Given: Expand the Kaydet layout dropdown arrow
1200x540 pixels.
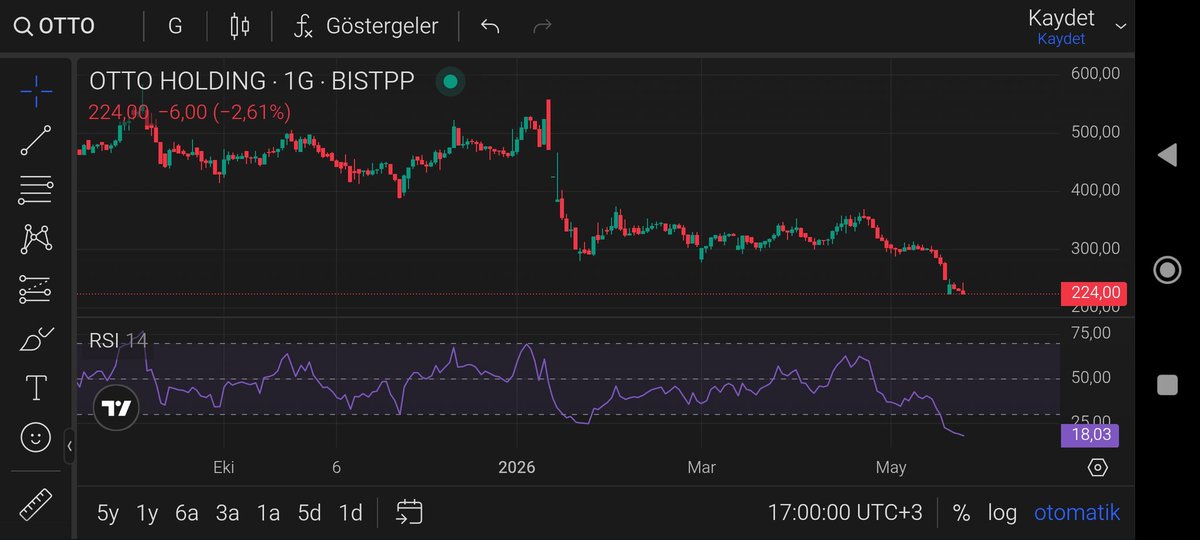Looking at the screenshot, I should (x=1120, y=27).
